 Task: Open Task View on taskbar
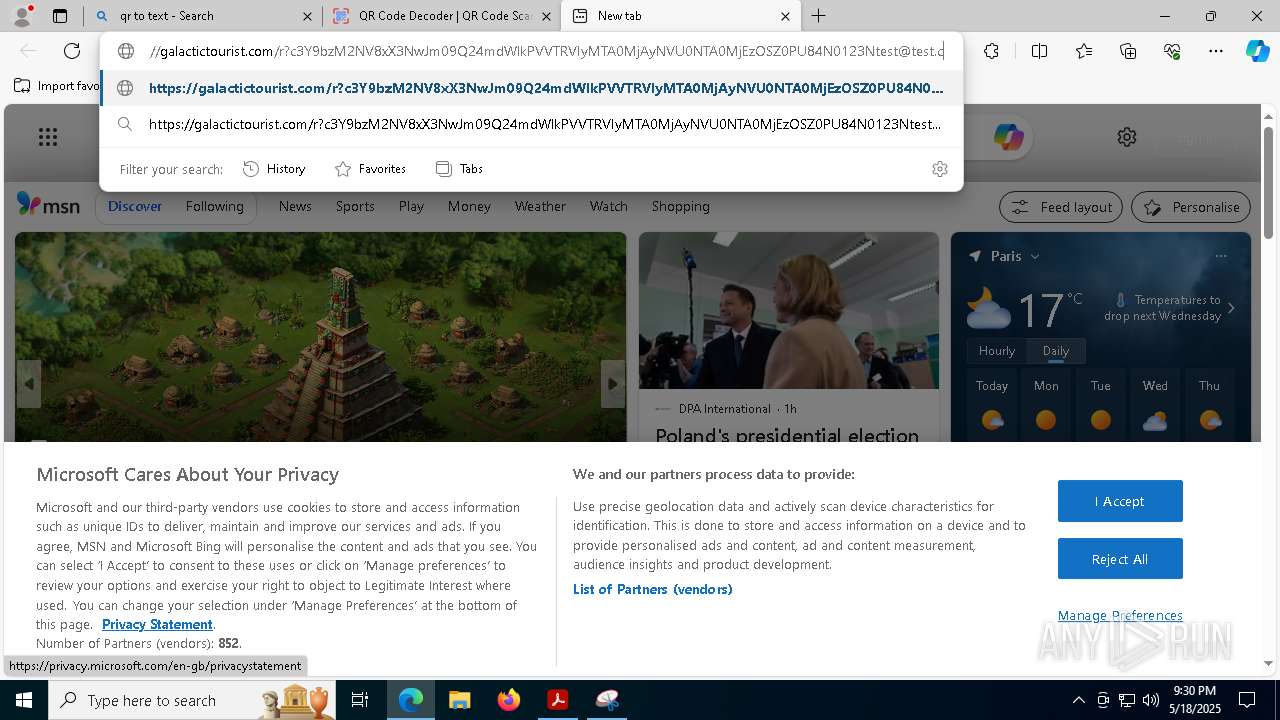[x=360, y=700]
